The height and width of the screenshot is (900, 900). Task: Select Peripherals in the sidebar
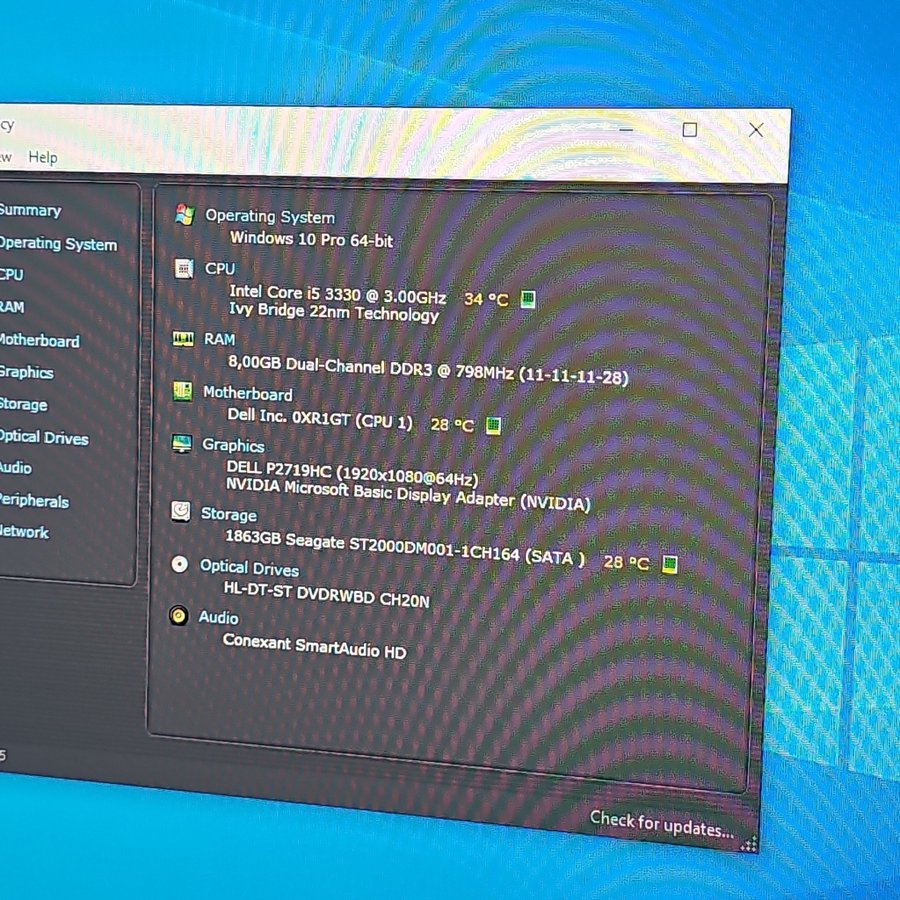pos(34,501)
